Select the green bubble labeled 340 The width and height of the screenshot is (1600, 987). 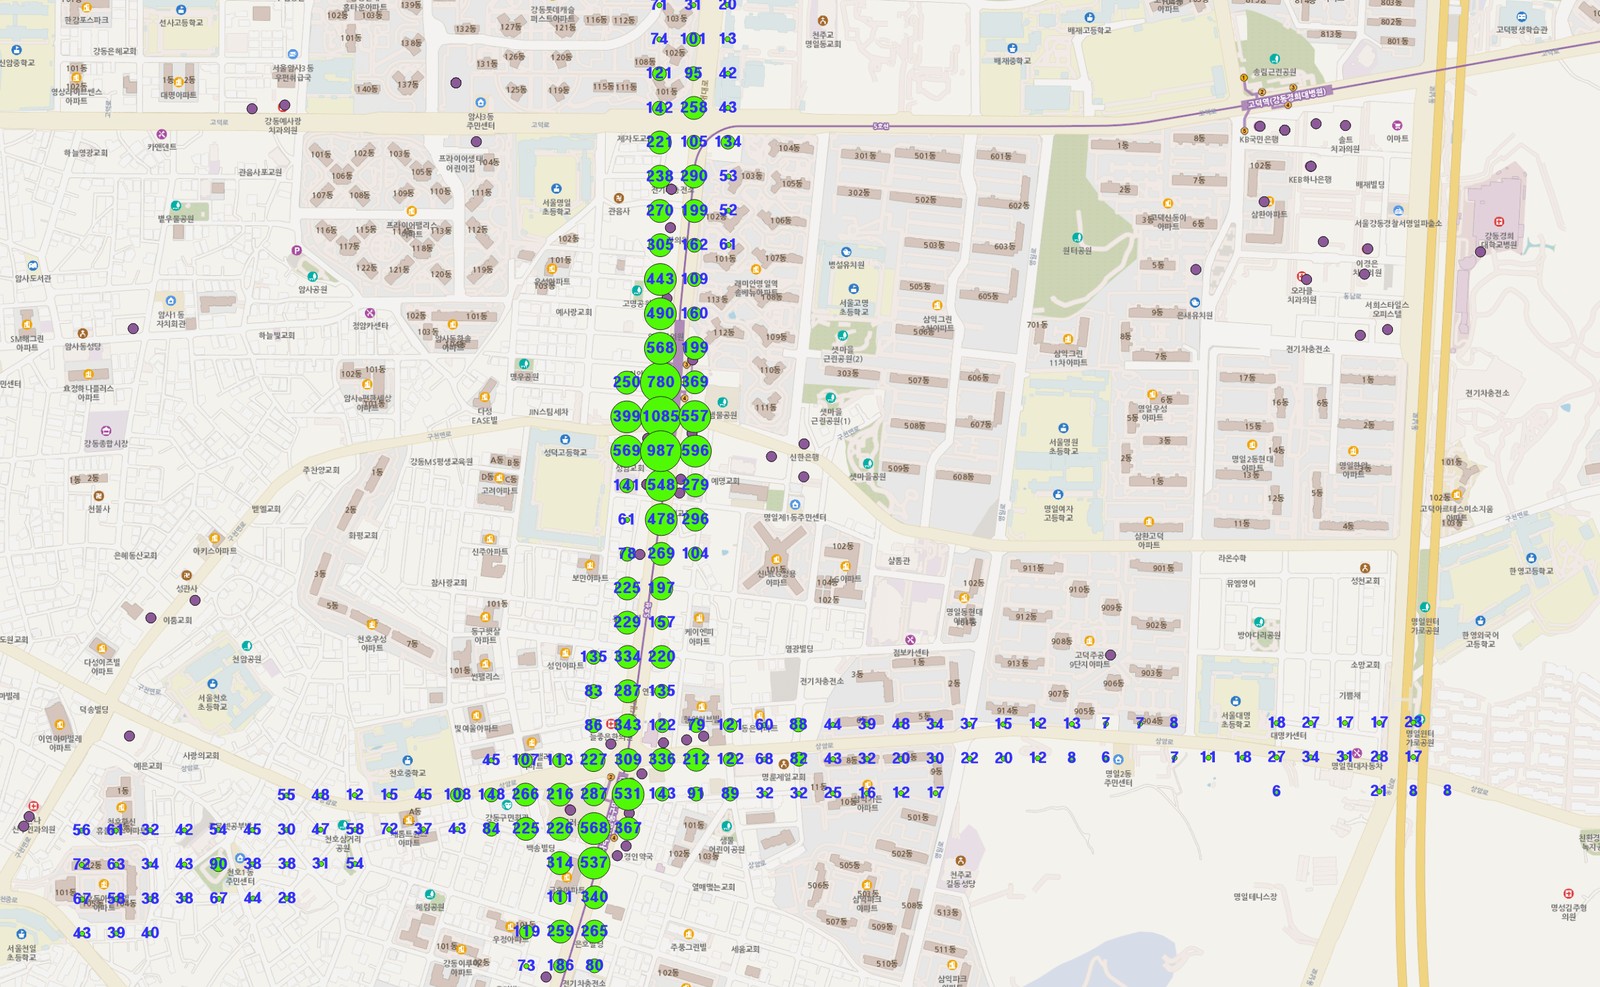click(x=594, y=897)
